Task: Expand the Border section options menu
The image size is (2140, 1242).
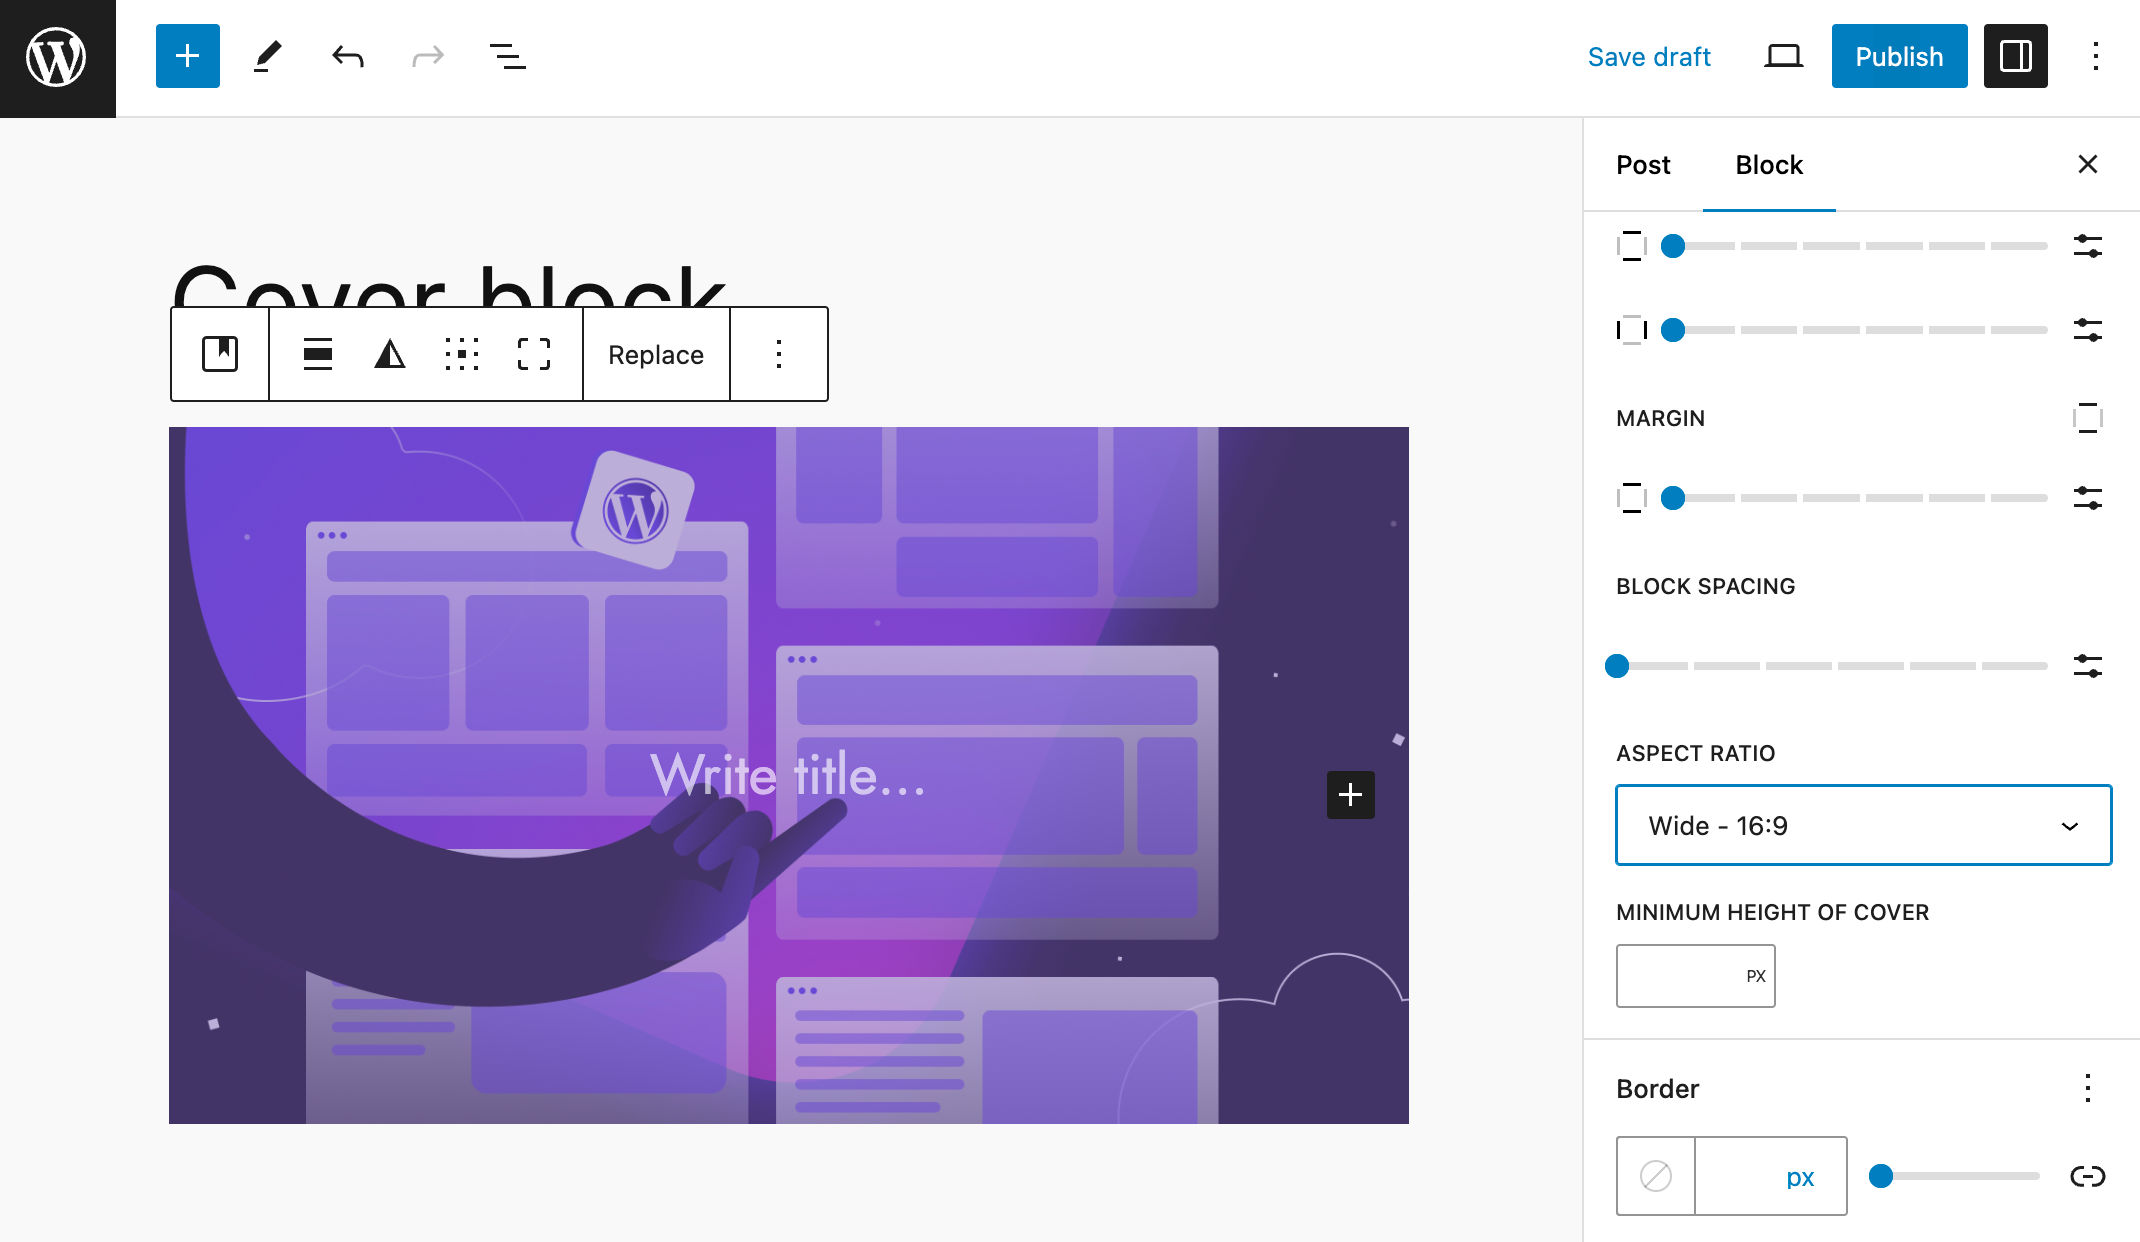Action: [2085, 1088]
